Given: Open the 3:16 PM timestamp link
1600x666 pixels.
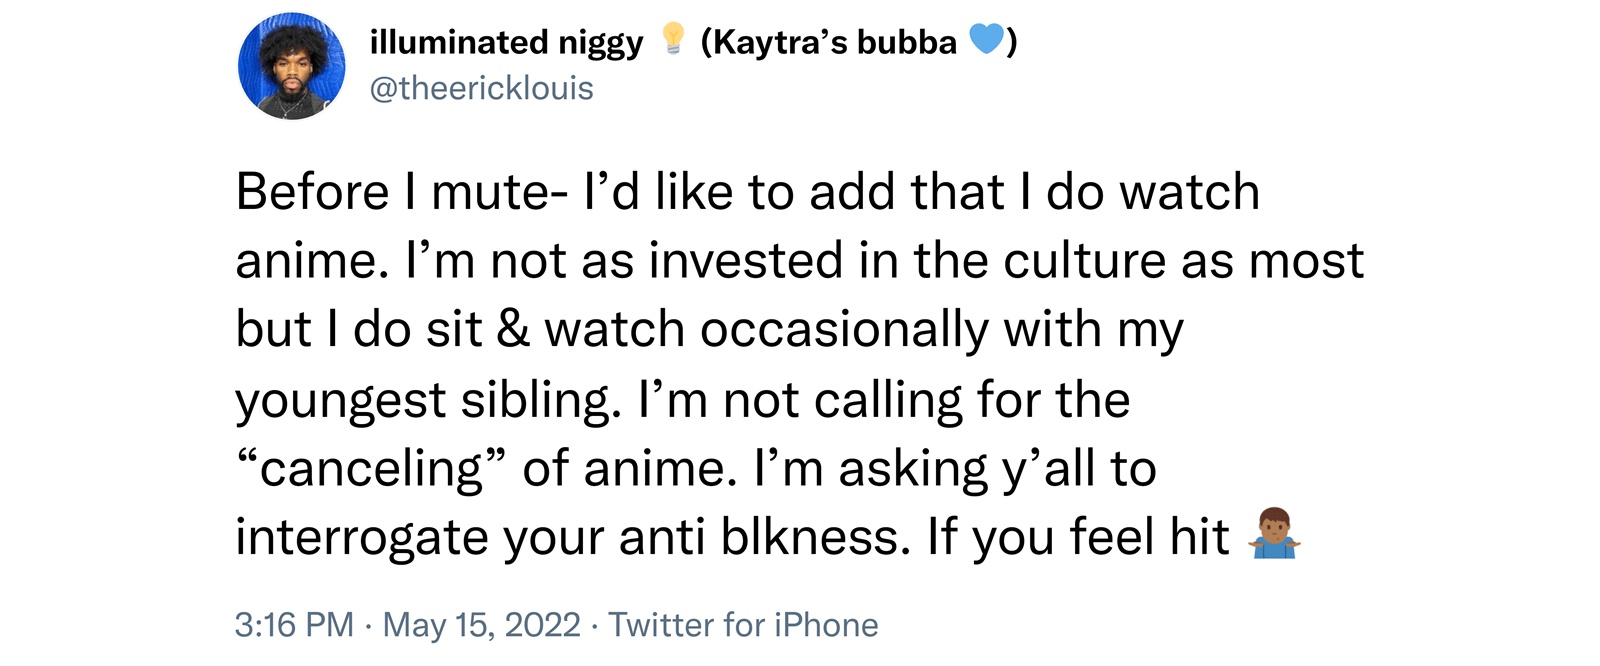Looking at the screenshot, I should click(294, 625).
